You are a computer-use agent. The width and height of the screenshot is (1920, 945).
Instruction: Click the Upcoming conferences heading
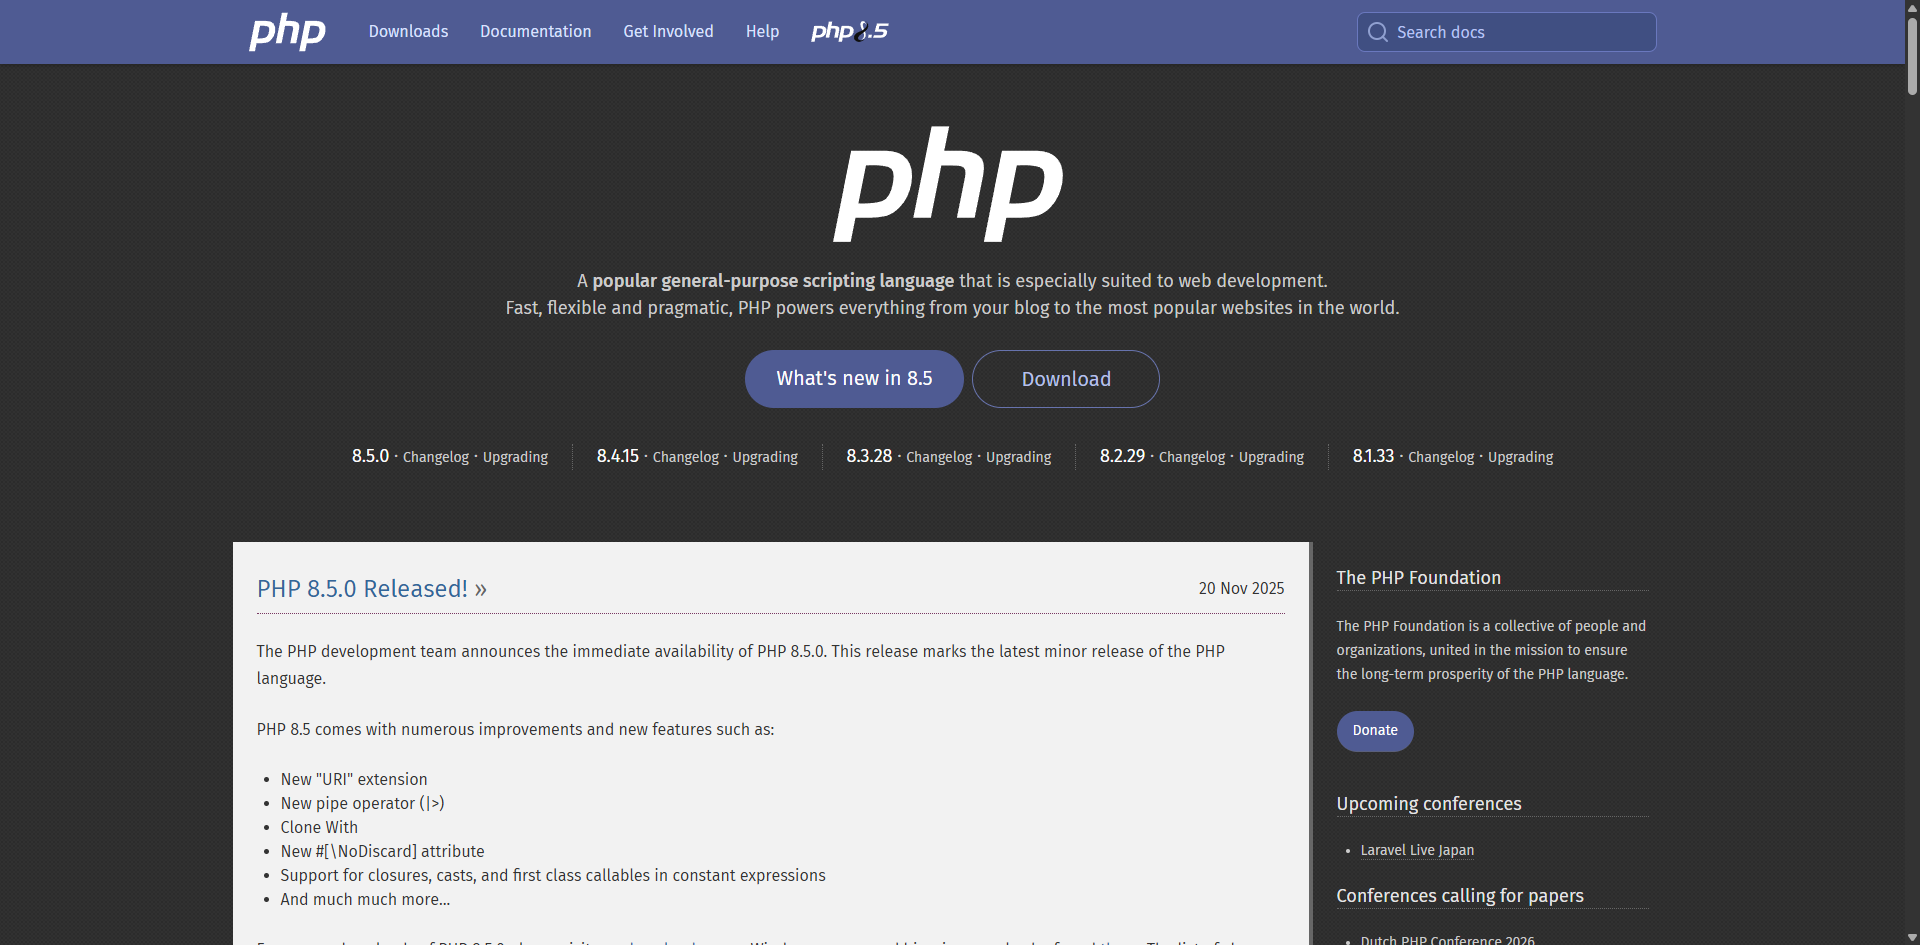click(1429, 804)
